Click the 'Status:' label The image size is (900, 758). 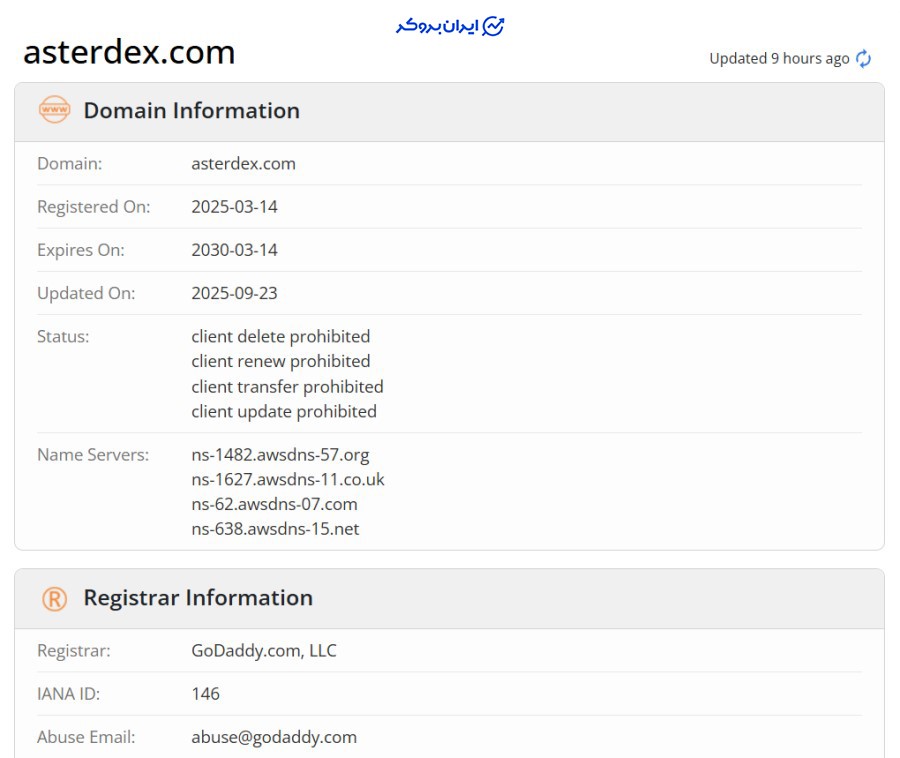tap(63, 336)
